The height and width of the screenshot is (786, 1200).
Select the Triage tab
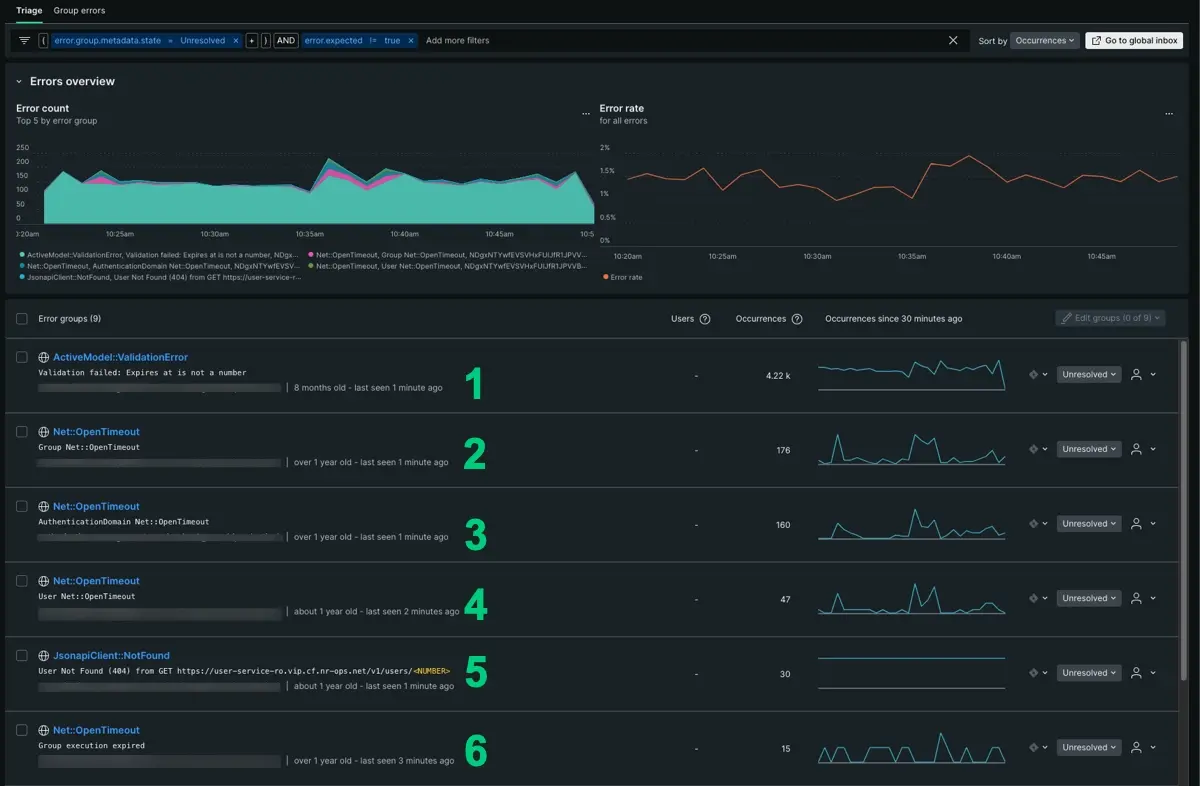29,10
